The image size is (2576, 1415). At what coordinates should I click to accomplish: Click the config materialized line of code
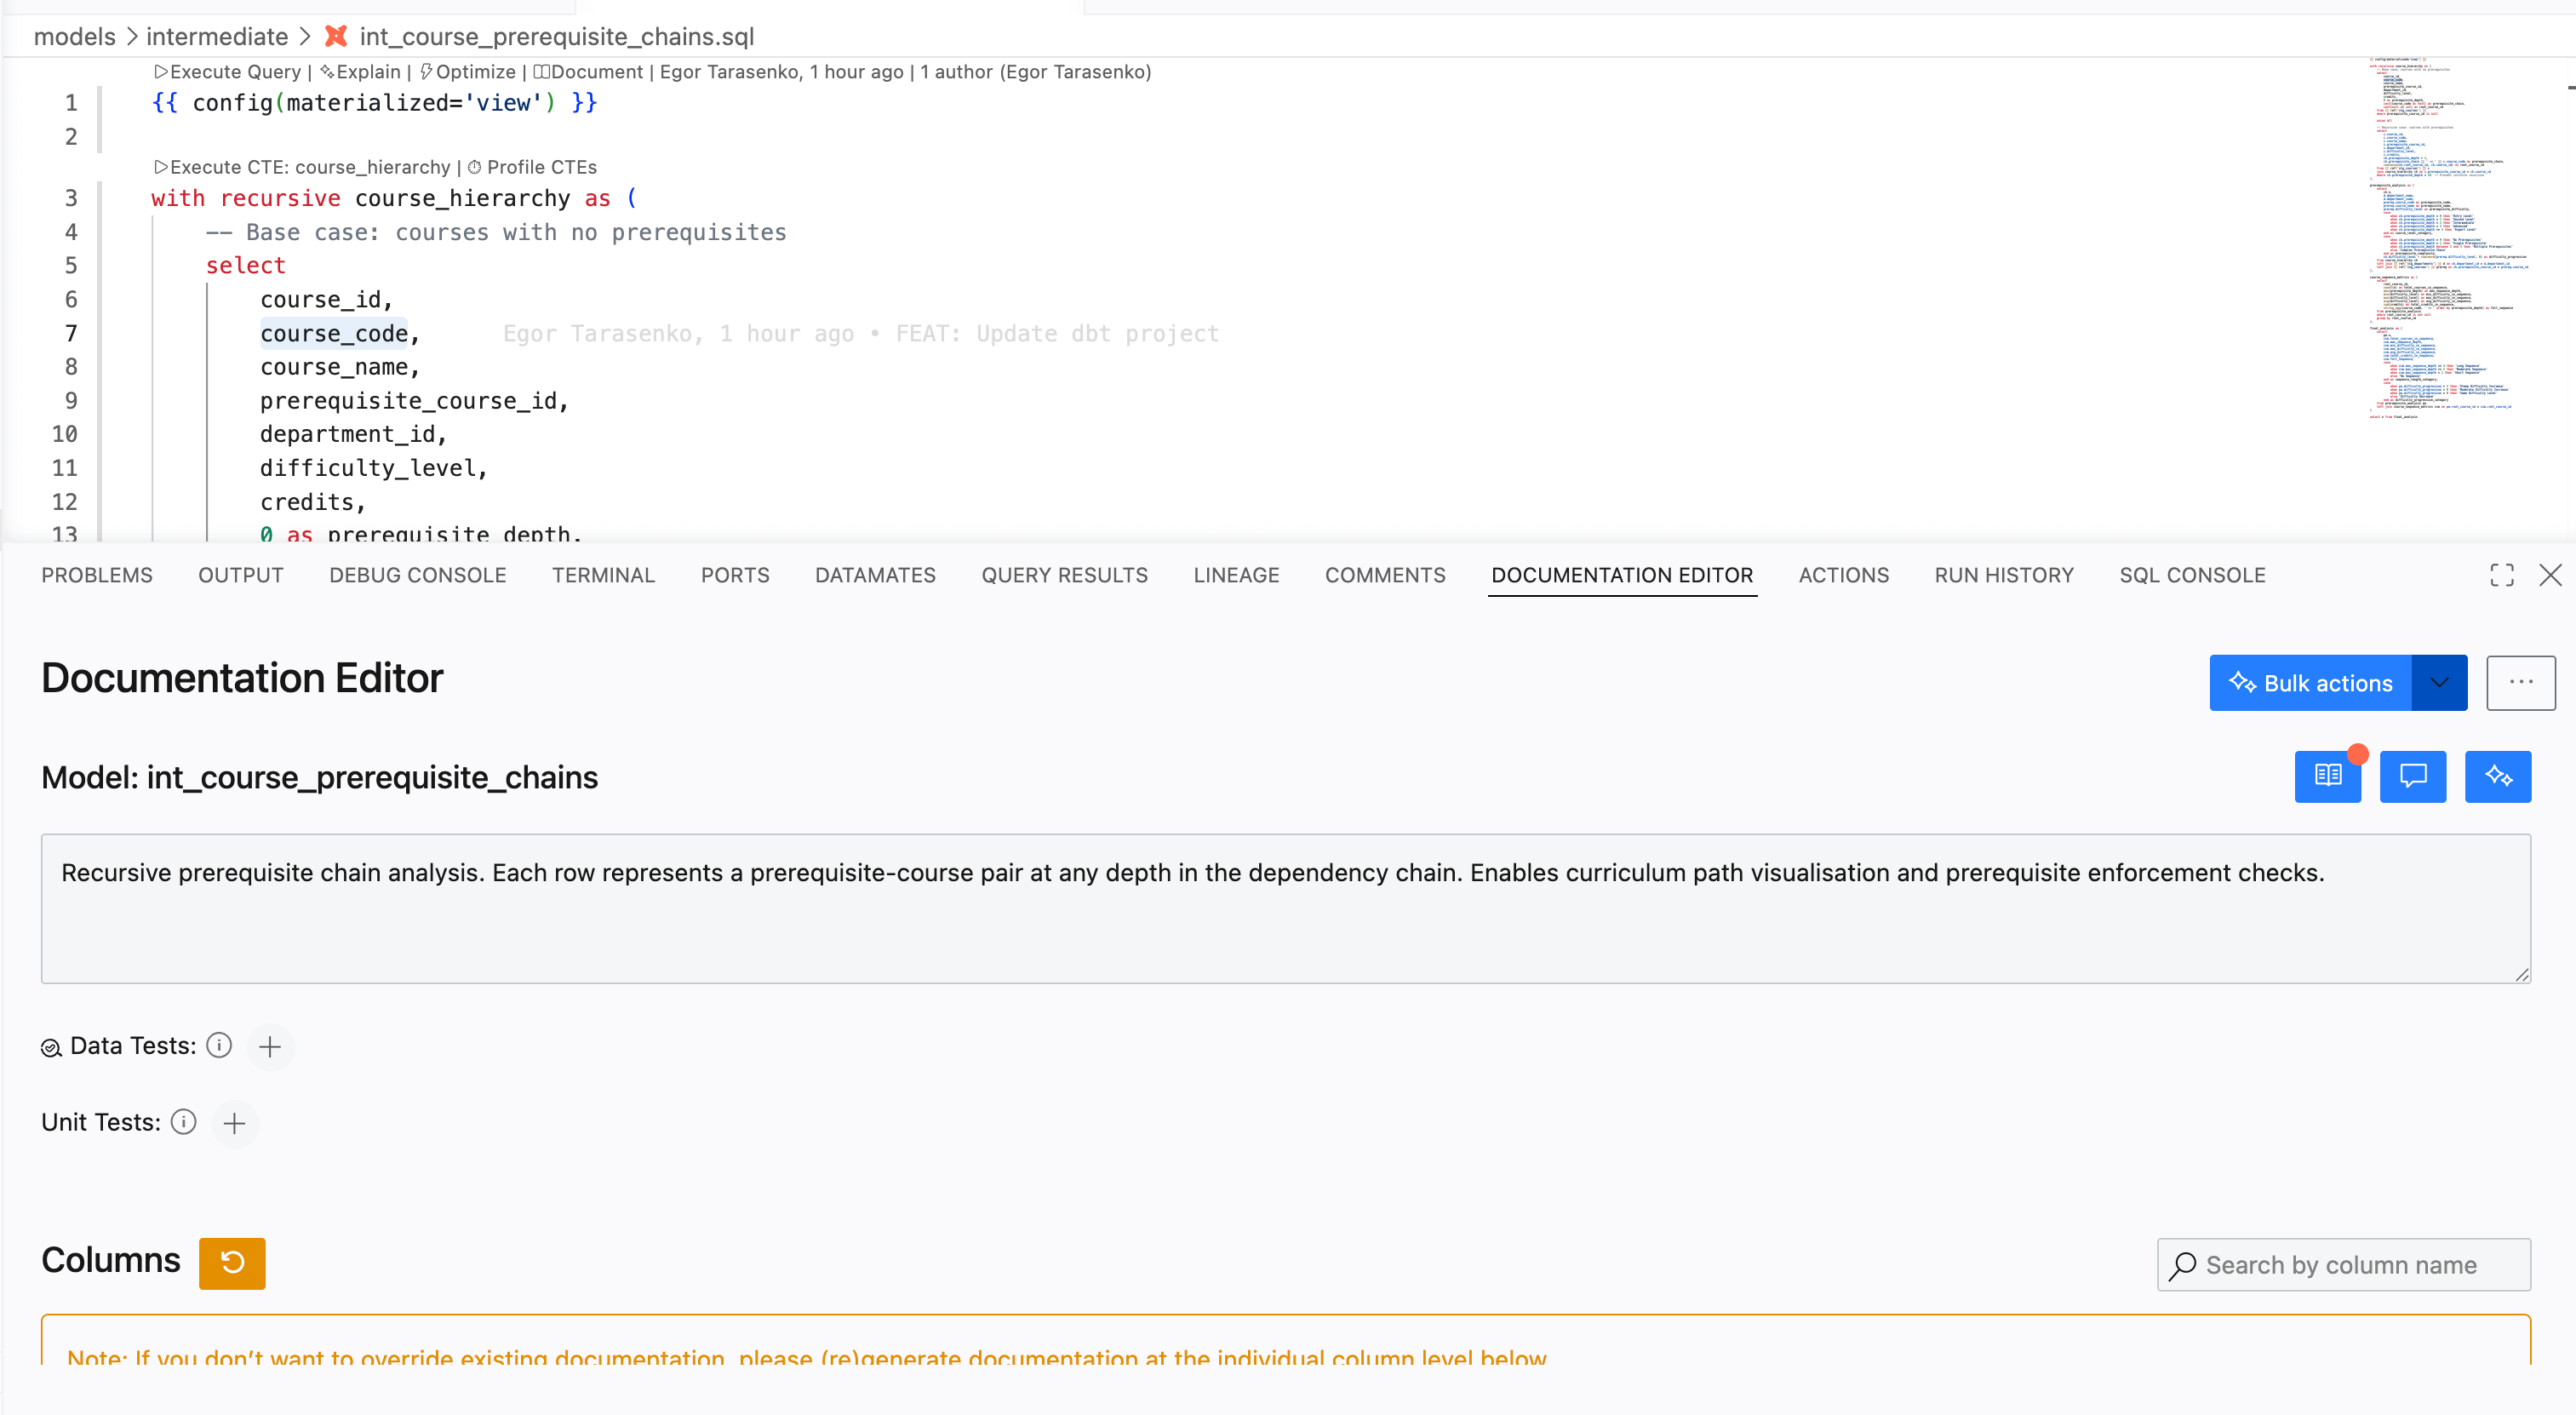(374, 102)
